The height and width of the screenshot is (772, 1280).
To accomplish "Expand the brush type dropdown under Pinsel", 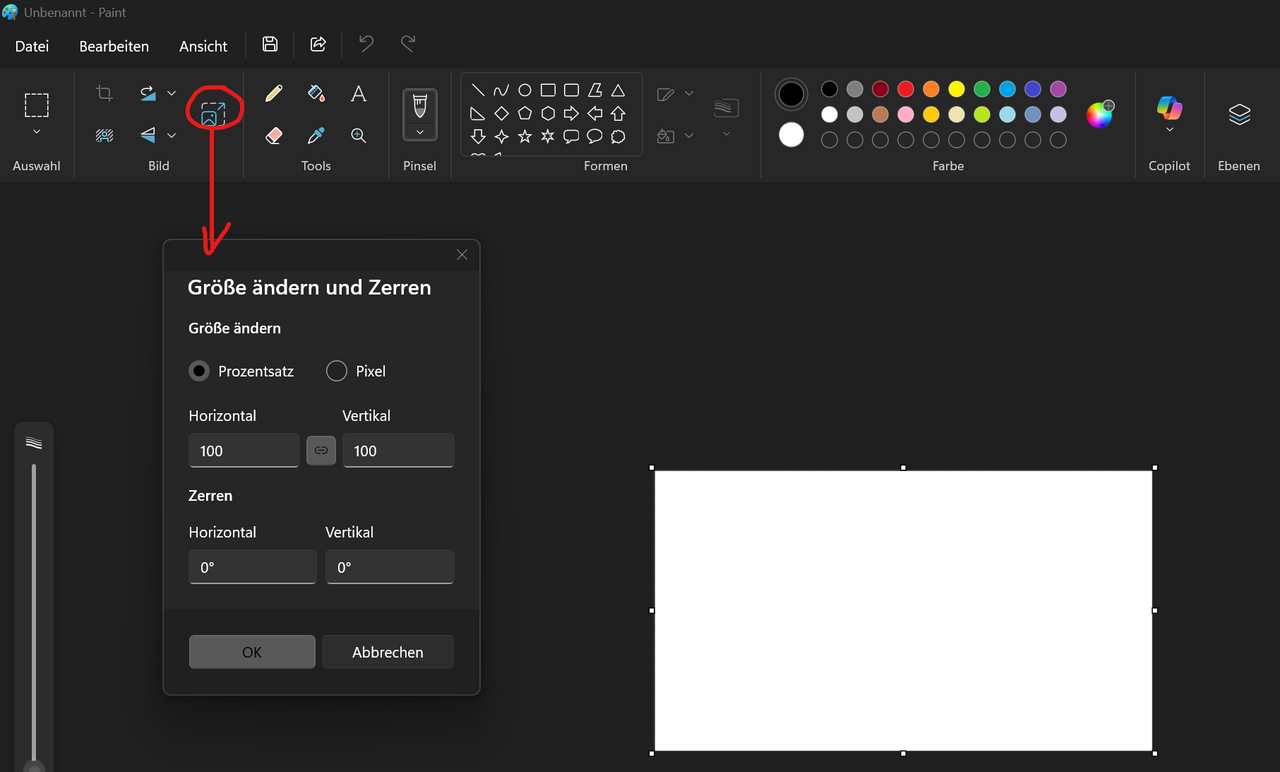I will [x=420, y=132].
